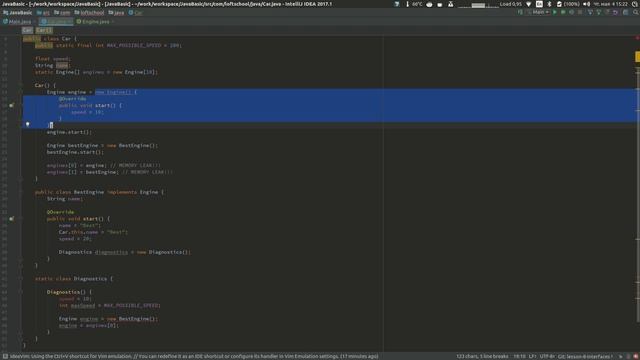Image resolution: width=640 pixels, height=360 pixels.
Task: Click the Stop button in run toolbar
Action: tap(580, 12)
